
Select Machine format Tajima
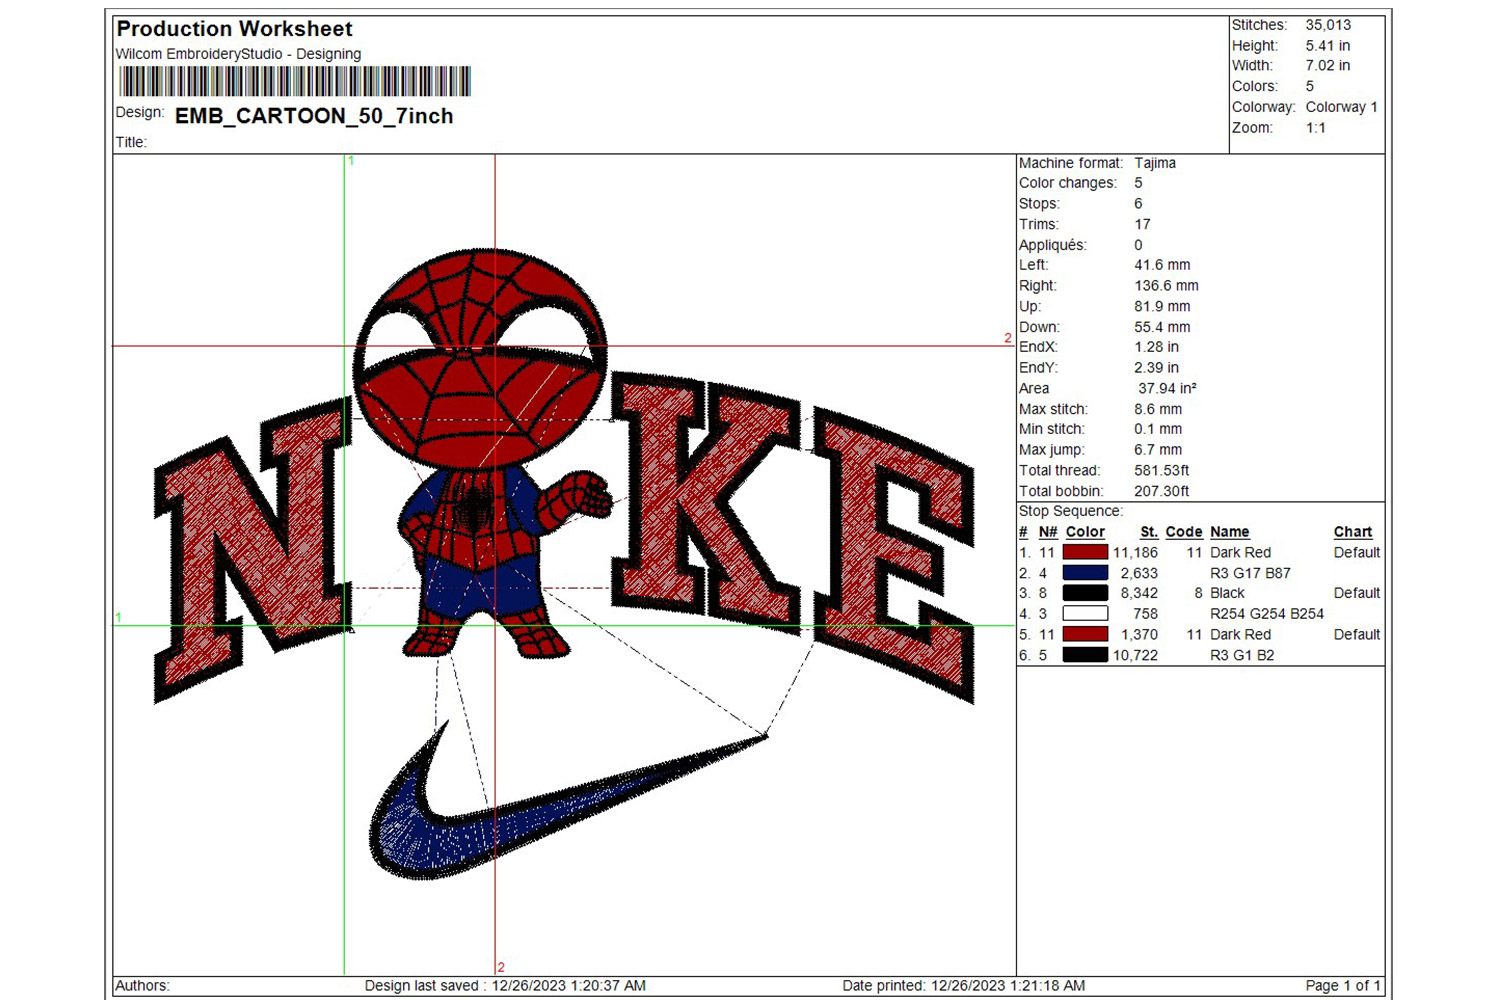[1155, 163]
